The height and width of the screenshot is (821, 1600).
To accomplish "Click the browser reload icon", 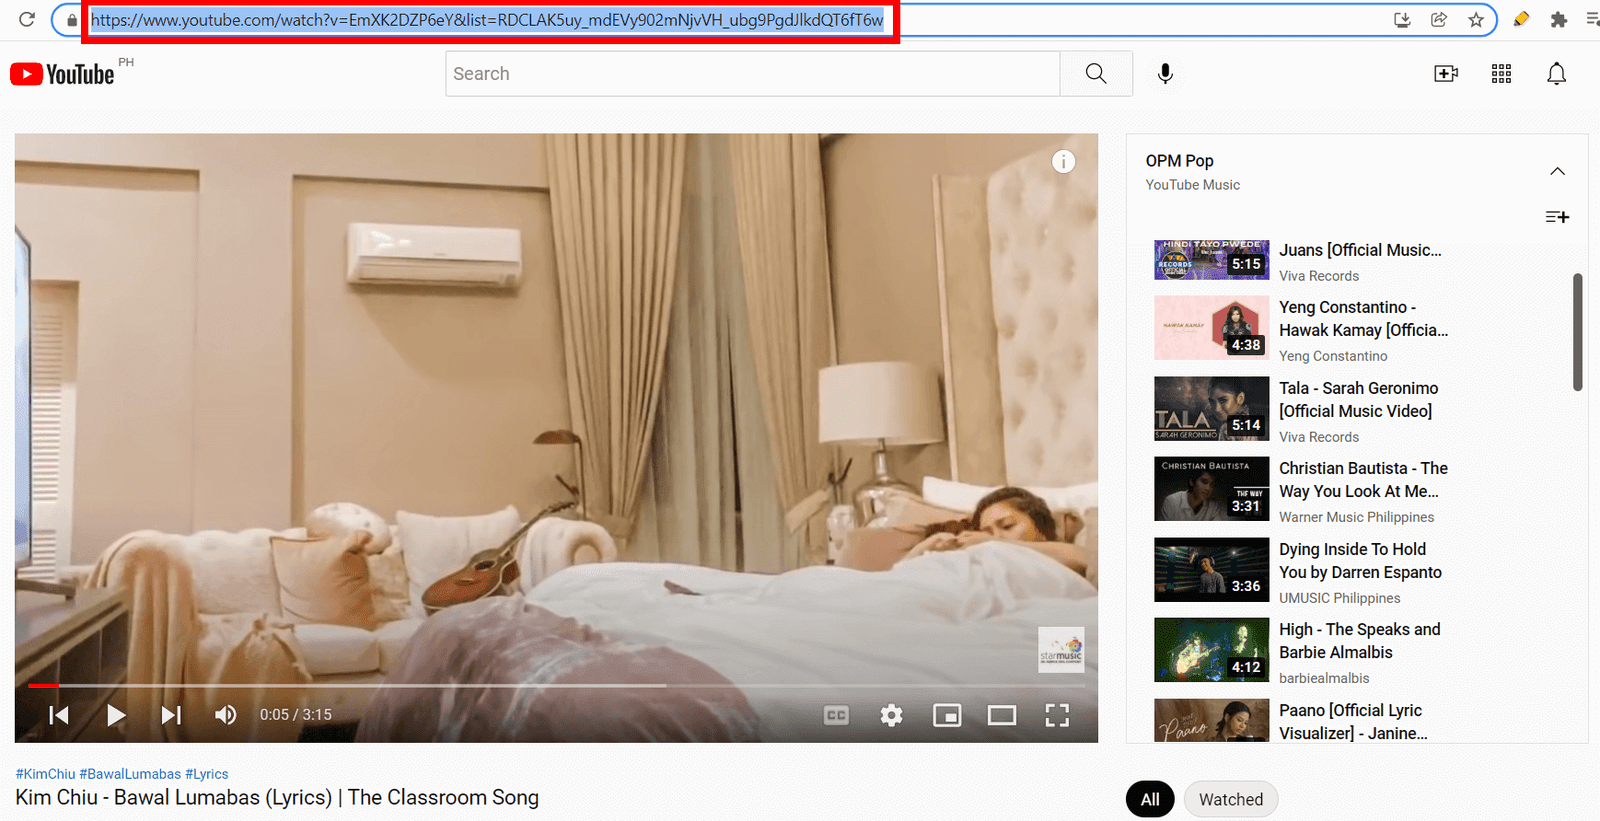I will pos(27,19).
